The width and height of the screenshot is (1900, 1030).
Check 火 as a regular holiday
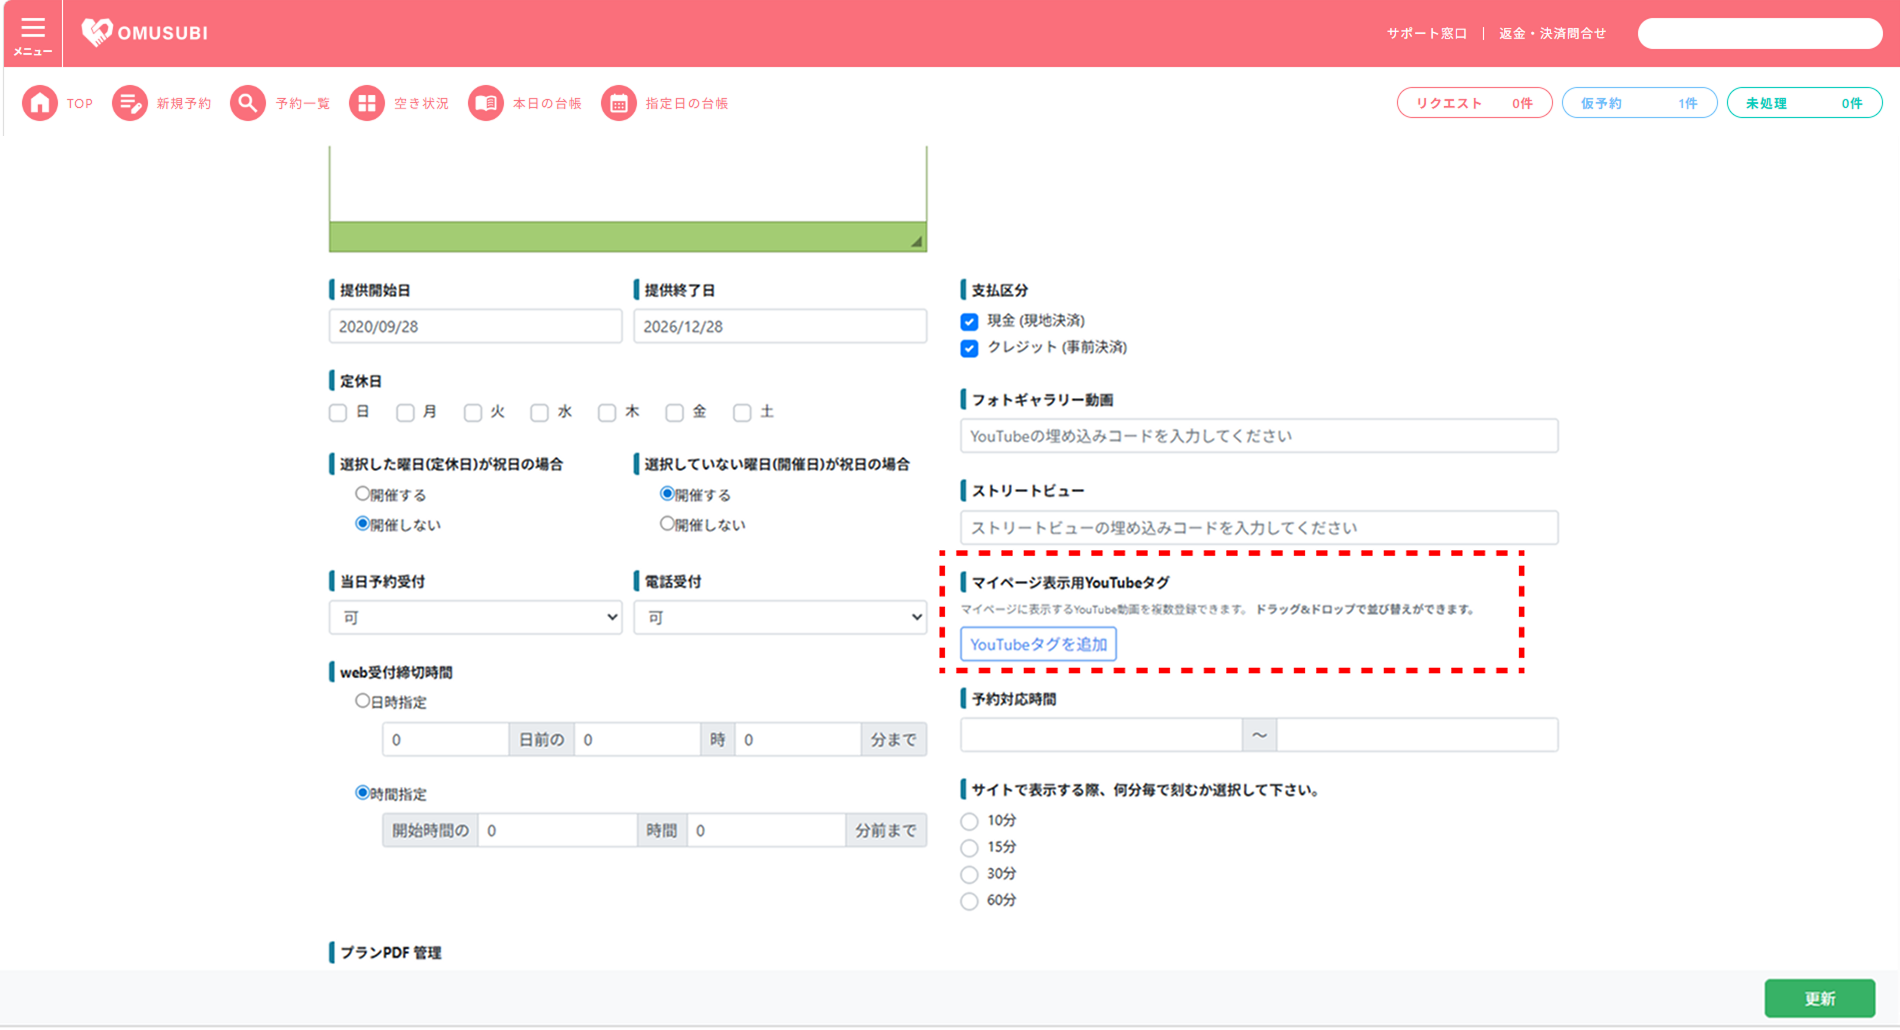[x=473, y=413]
